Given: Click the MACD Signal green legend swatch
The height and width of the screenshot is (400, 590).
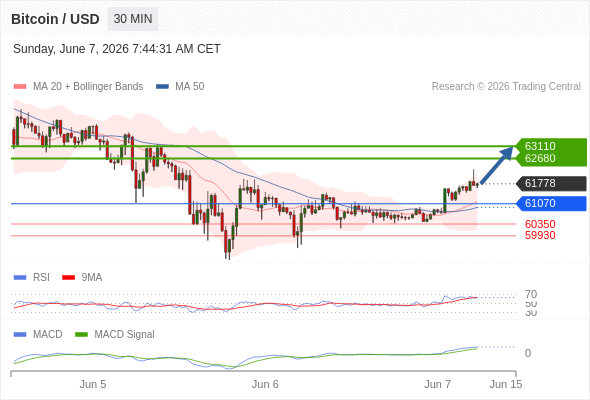Looking at the screenshot, I should [81, 335].
